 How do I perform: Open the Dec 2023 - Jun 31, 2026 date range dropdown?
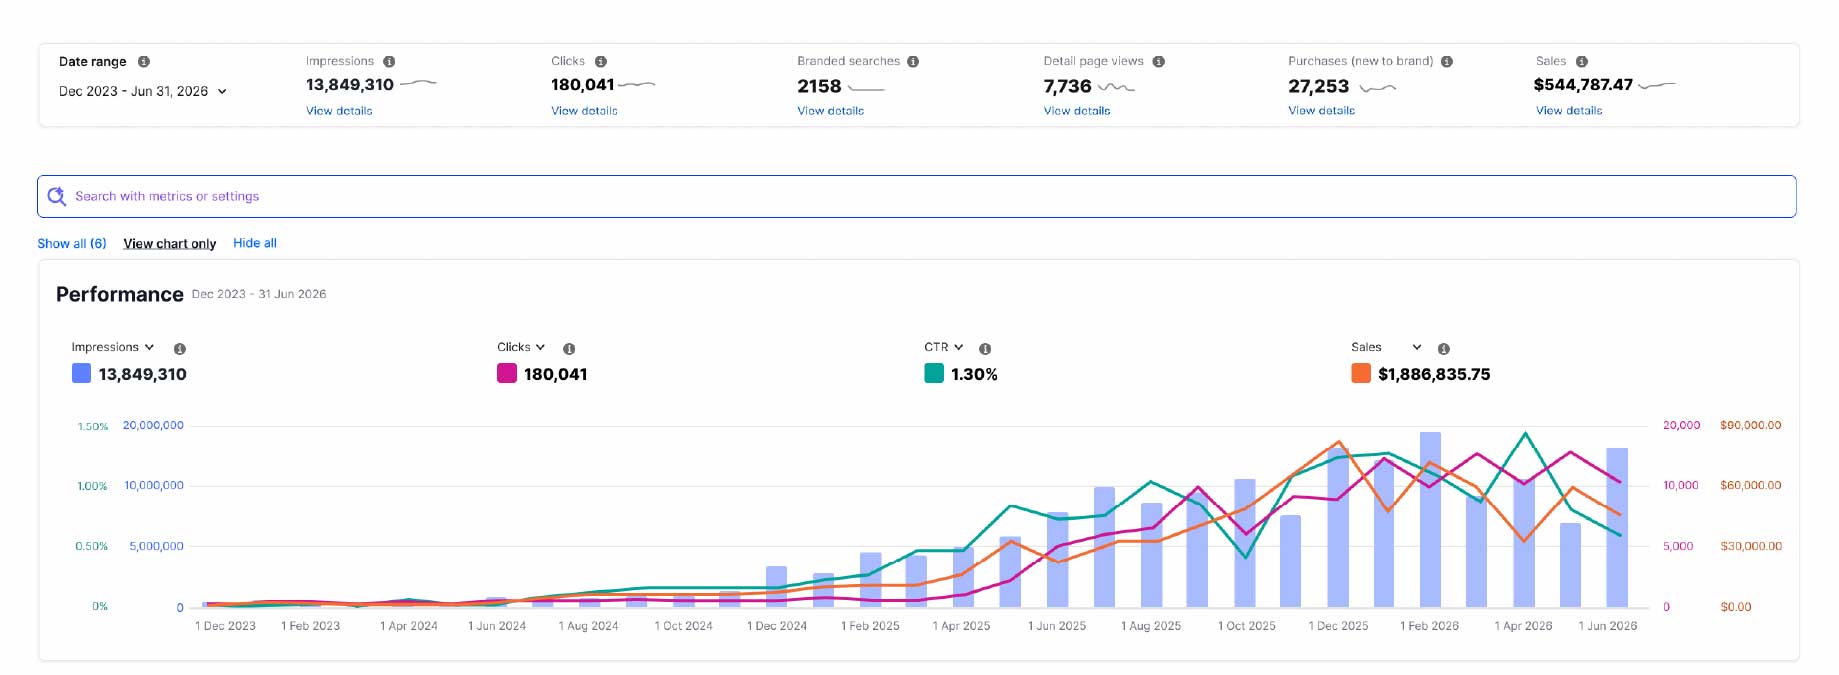pyautogui.click(x=143, y=91)
